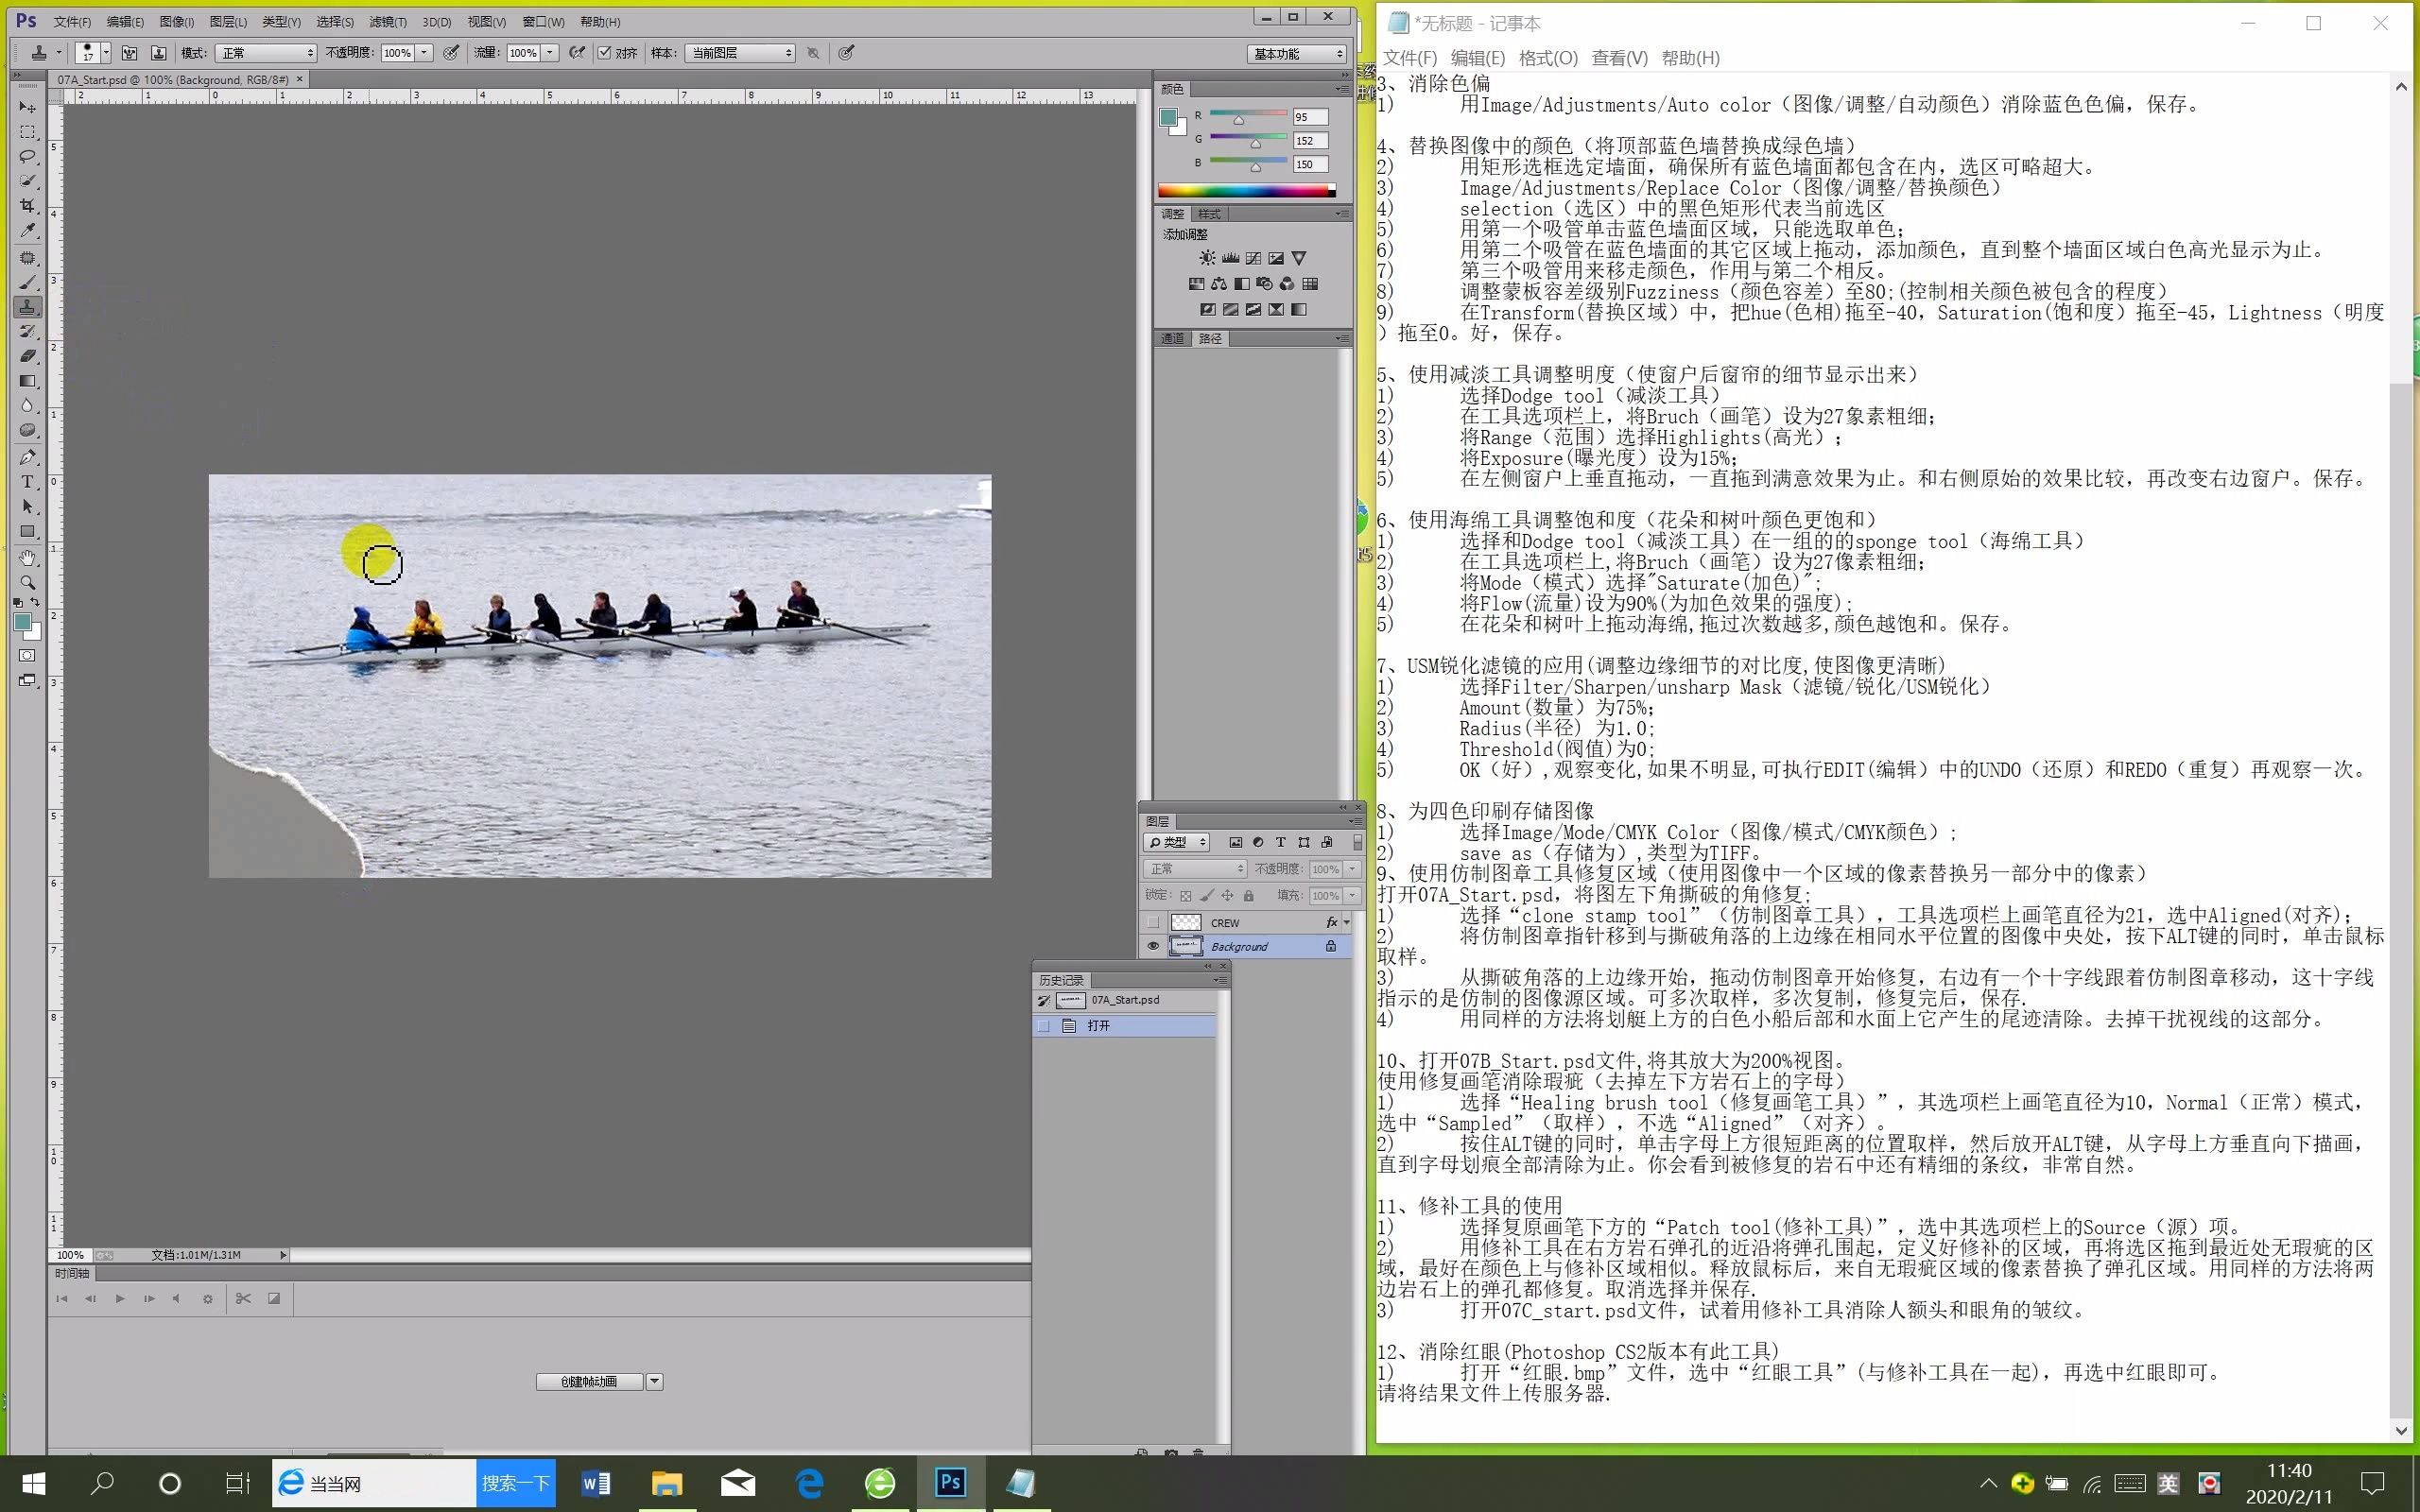Viewport: 2420px width, 1512px height.
Task: Click the 创建帧动画 button
Action: point(589,1381)
